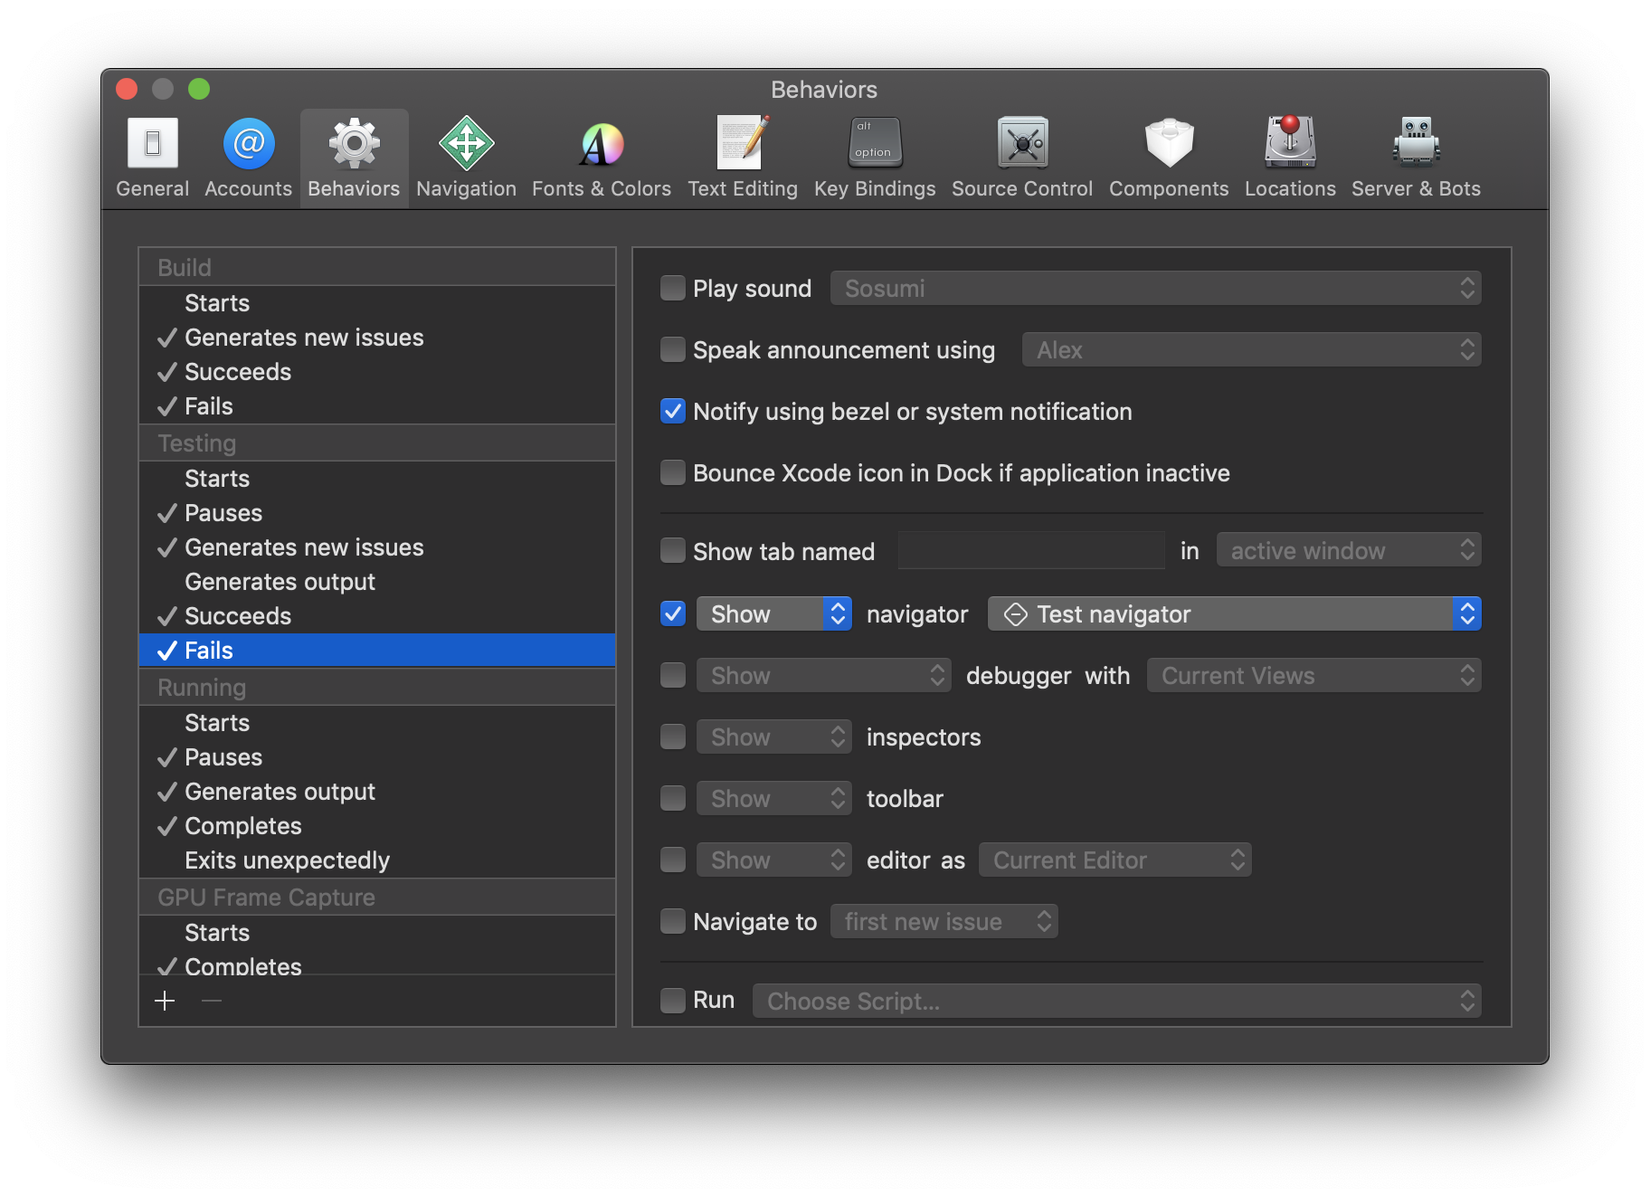Open the Locations preferences

1289,145
